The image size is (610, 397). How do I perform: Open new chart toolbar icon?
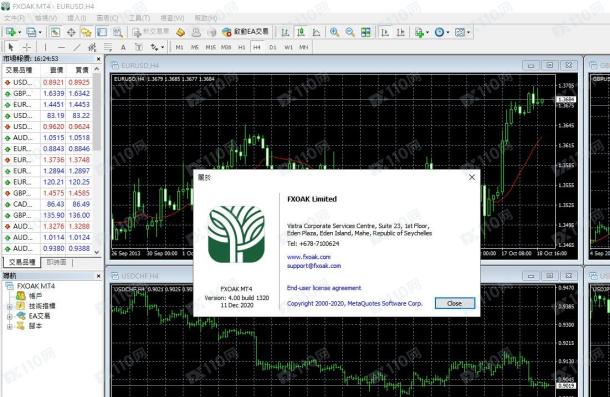pyautogui.click(x=12, y=32)
